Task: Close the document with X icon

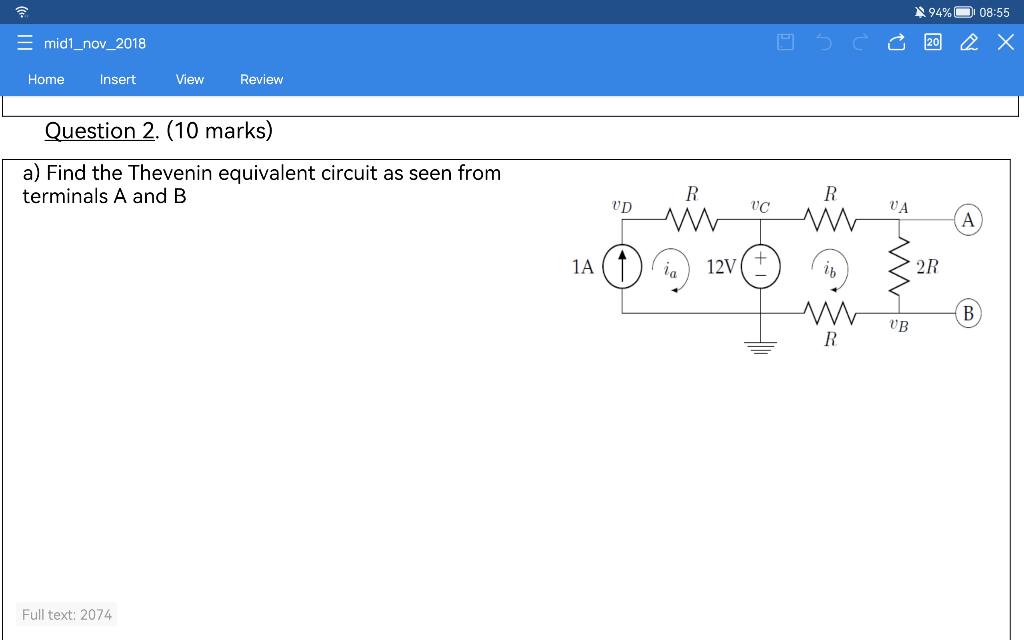Action: coord(1006,42)
